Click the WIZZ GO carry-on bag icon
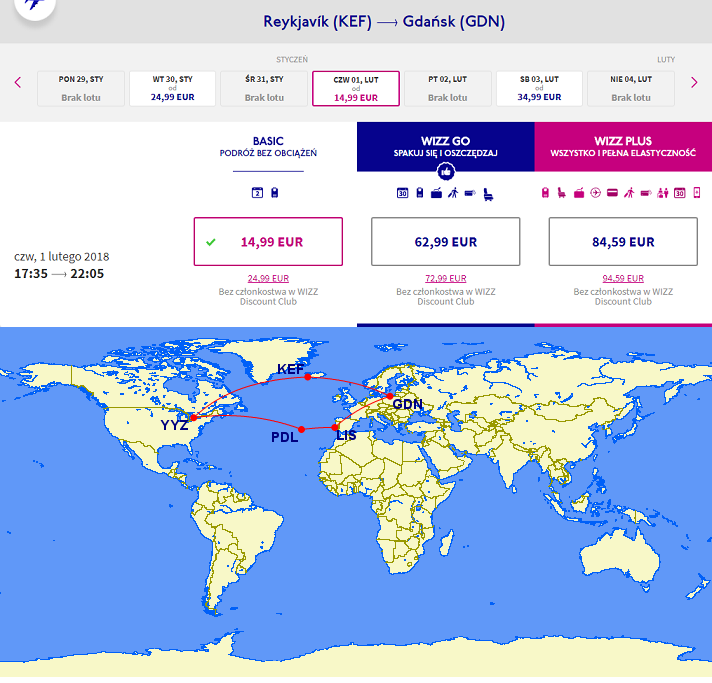Viewport: 712px width, 683px height. point(420,193)
